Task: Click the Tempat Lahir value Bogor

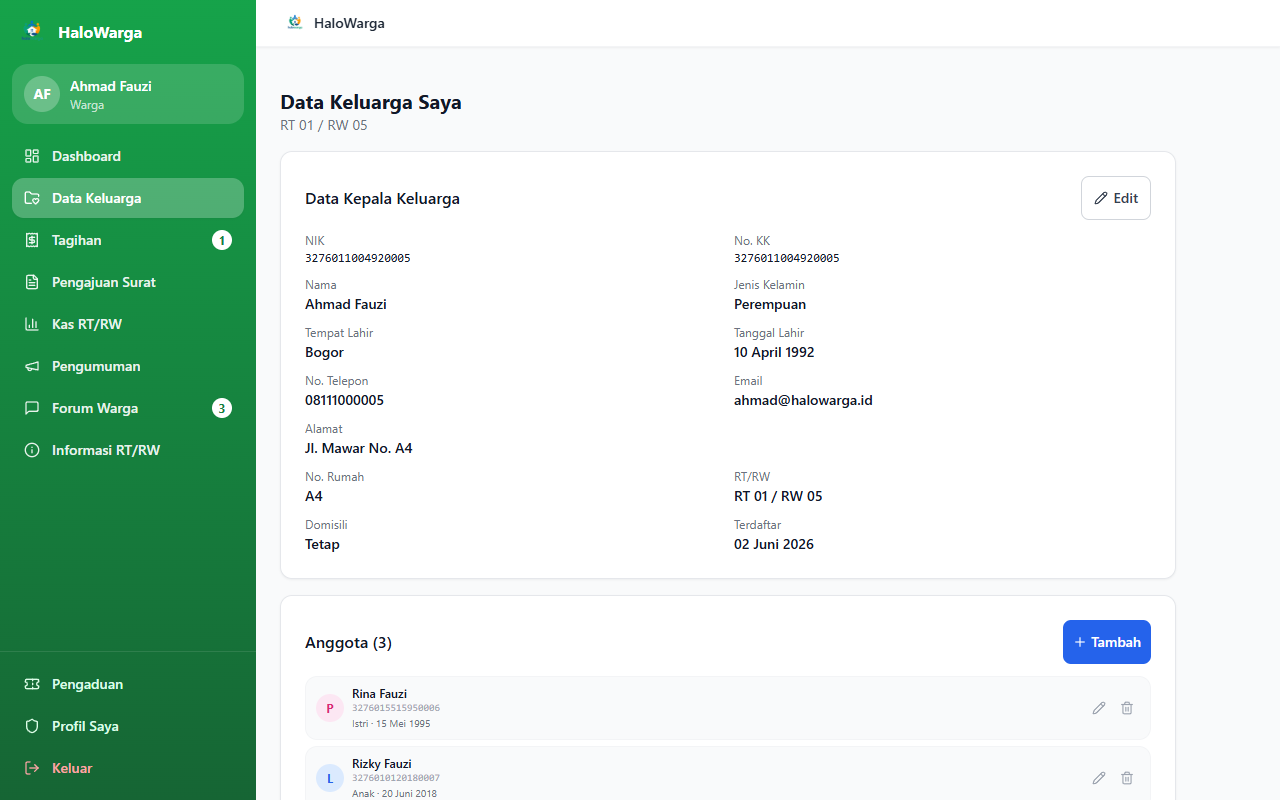Action: tap(324, 352)
